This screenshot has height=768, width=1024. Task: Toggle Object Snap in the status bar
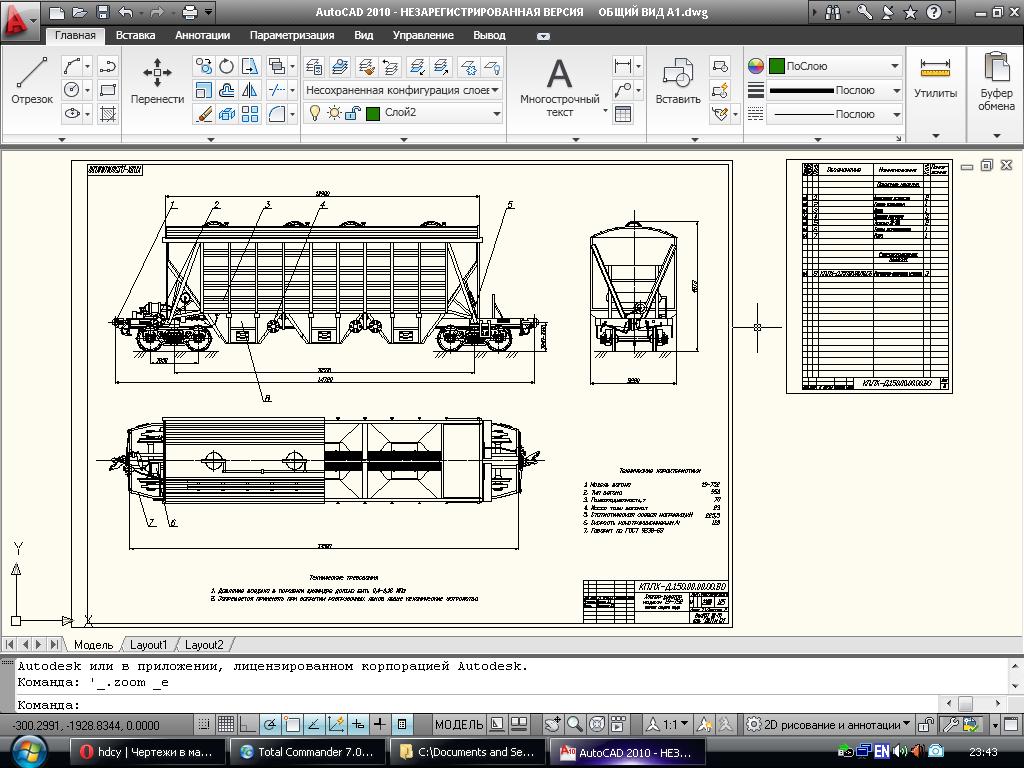pyautogui.click(x=292, y=724)
